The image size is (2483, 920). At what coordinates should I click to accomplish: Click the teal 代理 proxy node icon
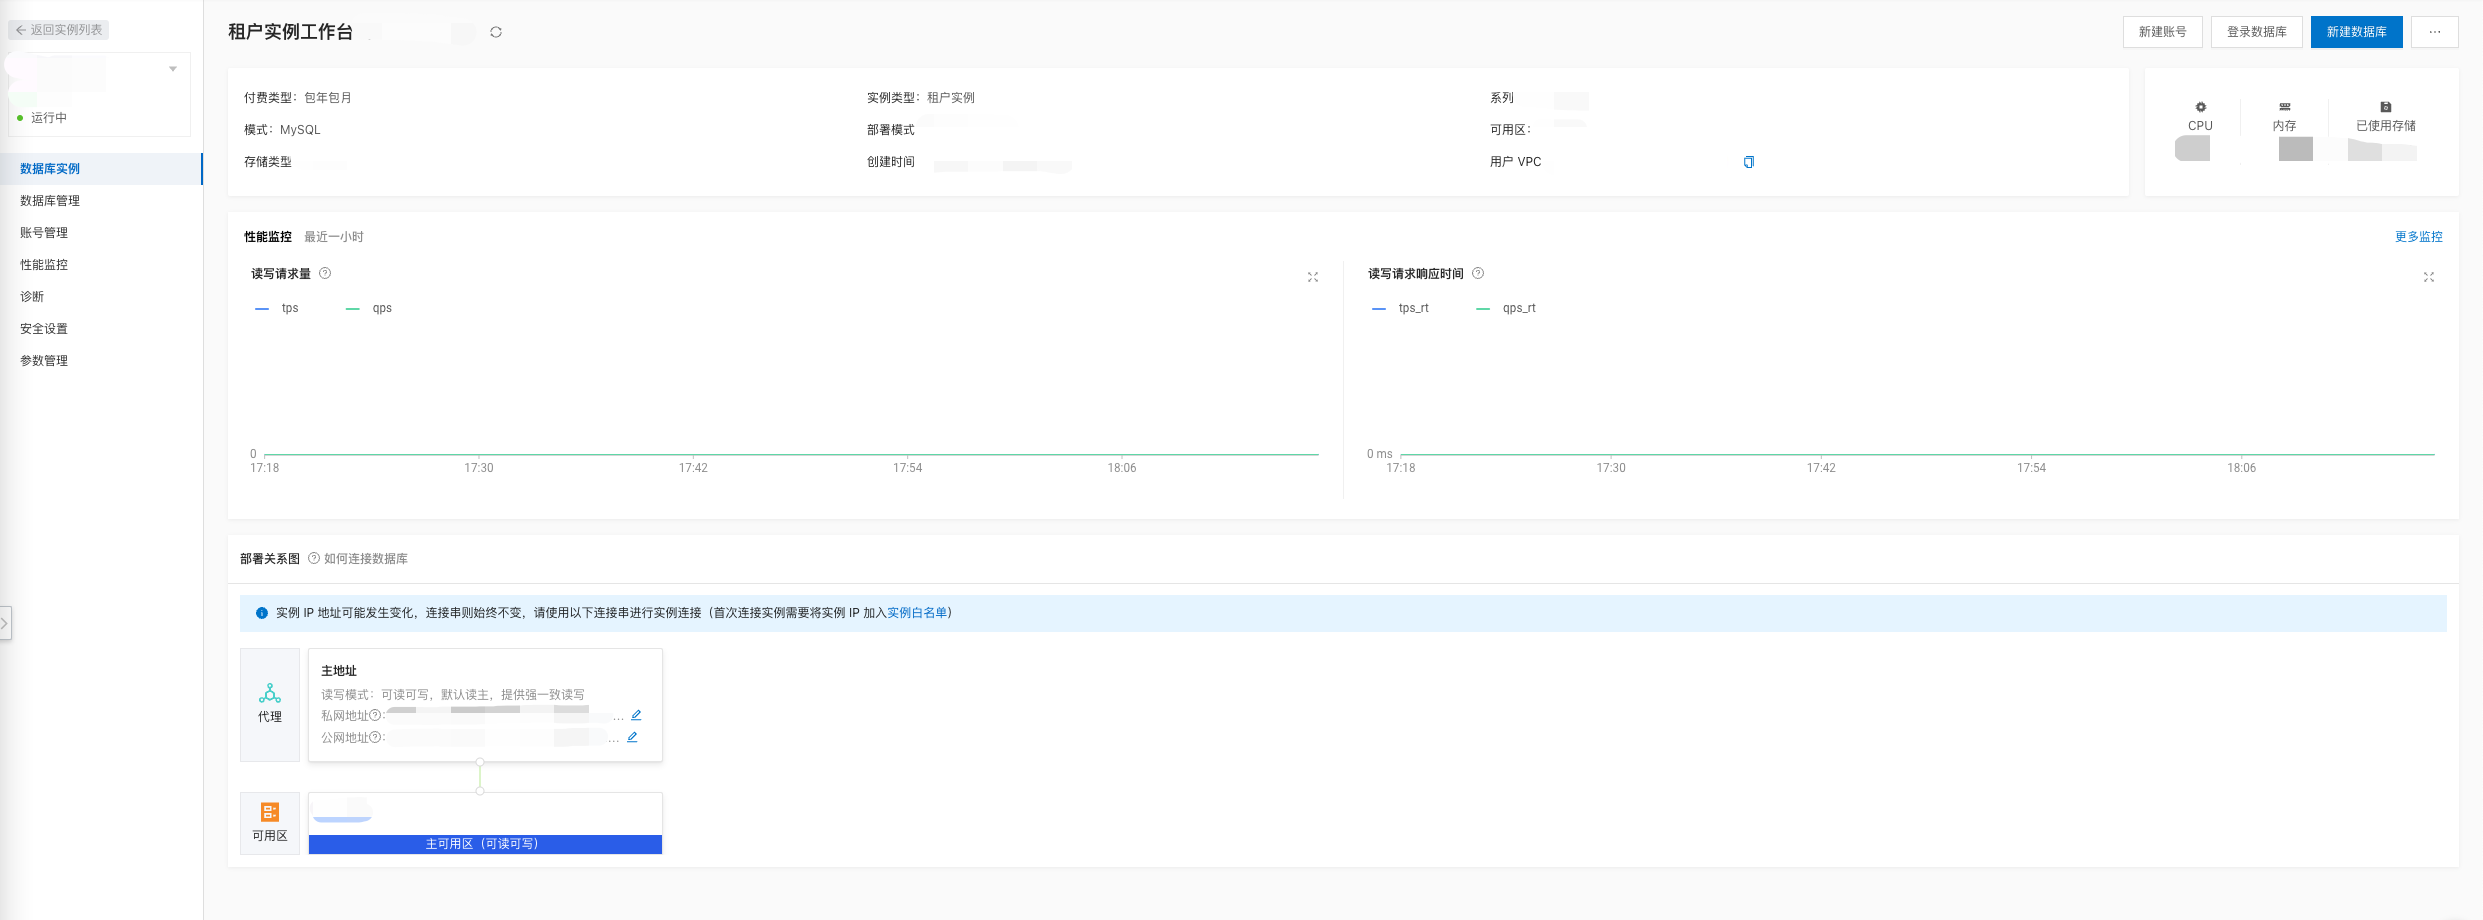269,692
